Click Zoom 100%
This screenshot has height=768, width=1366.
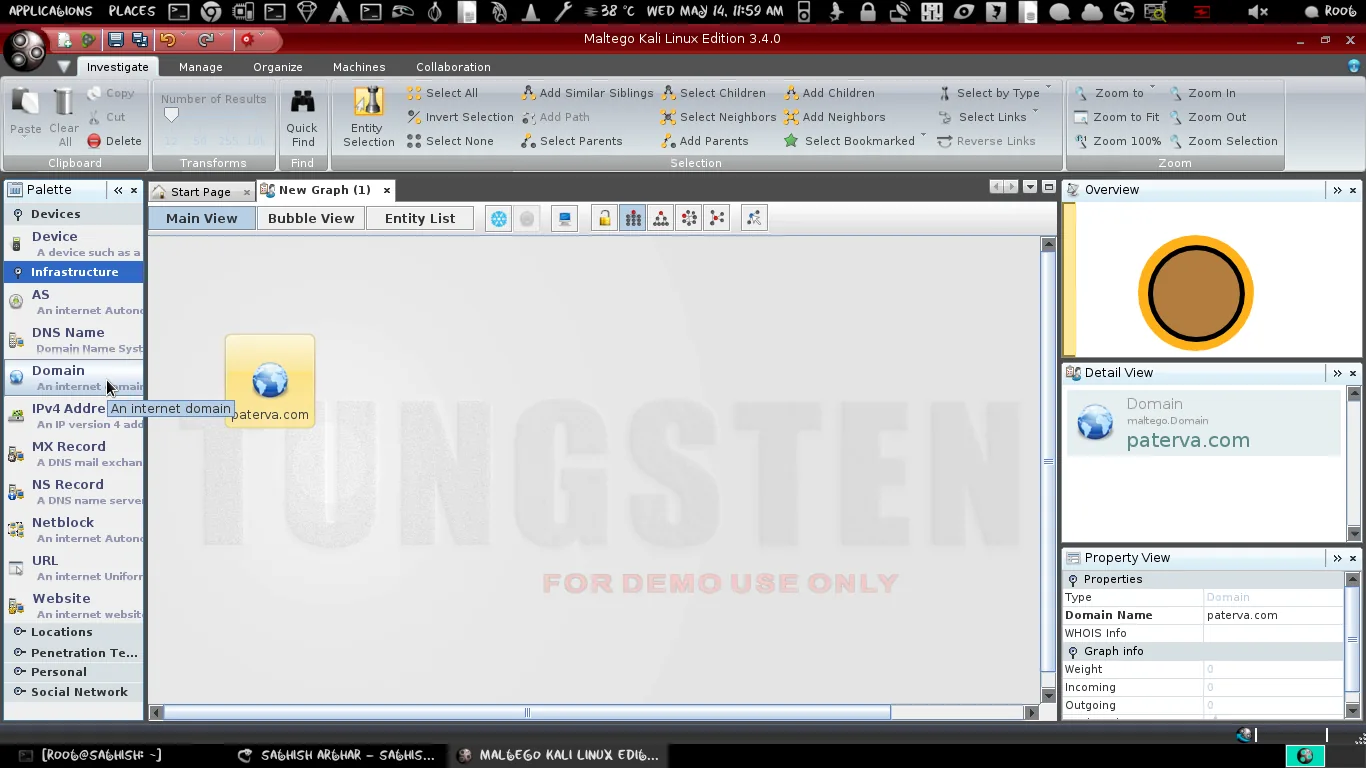click(x=1117, y=141)
